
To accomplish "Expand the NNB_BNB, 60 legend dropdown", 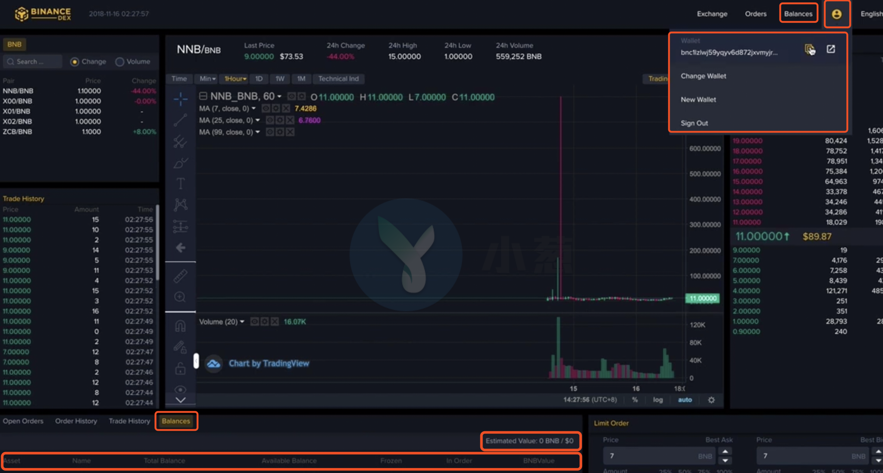I will tap(279, 97).
